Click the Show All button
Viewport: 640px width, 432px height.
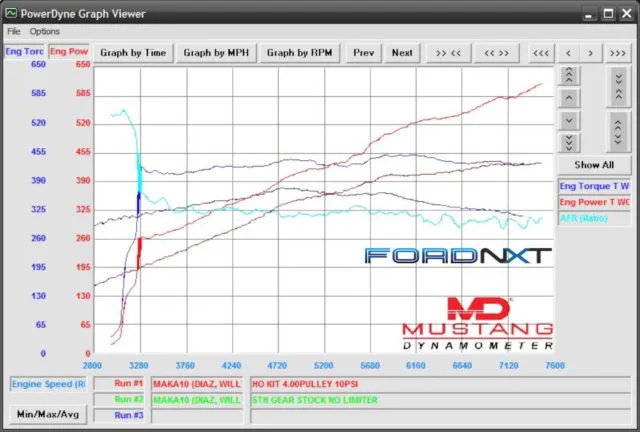pyautogui.click(x=594, y=165)
